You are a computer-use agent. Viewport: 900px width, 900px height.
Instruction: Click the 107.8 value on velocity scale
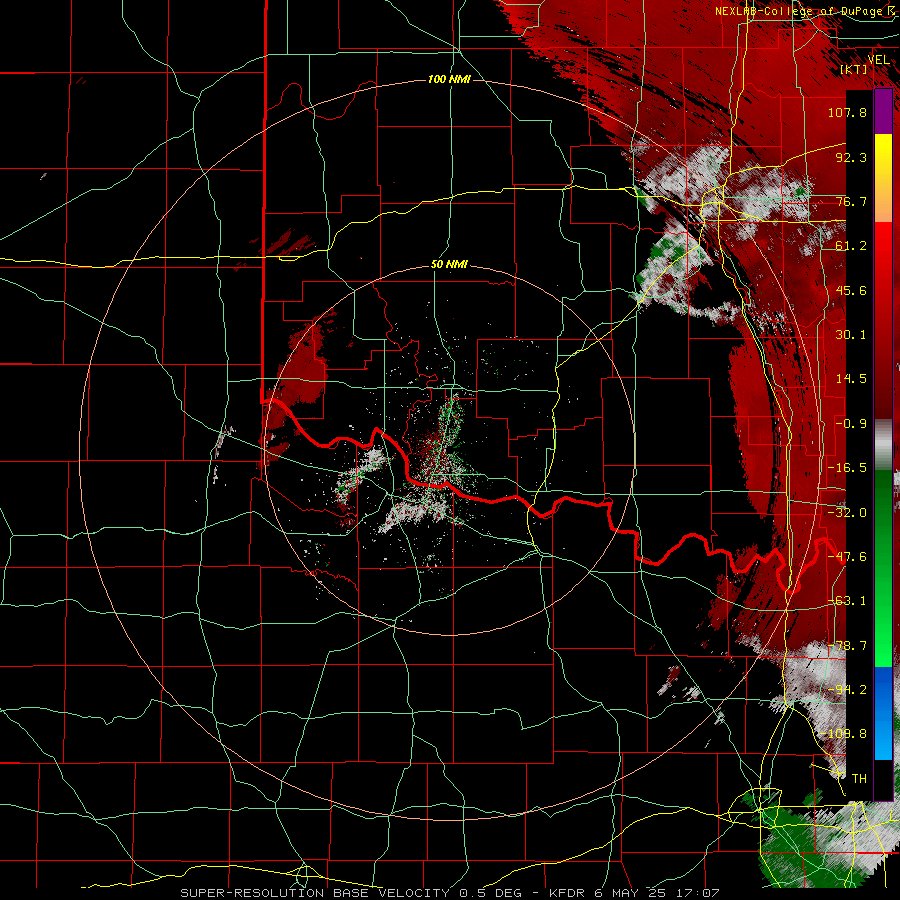[847, 112]
